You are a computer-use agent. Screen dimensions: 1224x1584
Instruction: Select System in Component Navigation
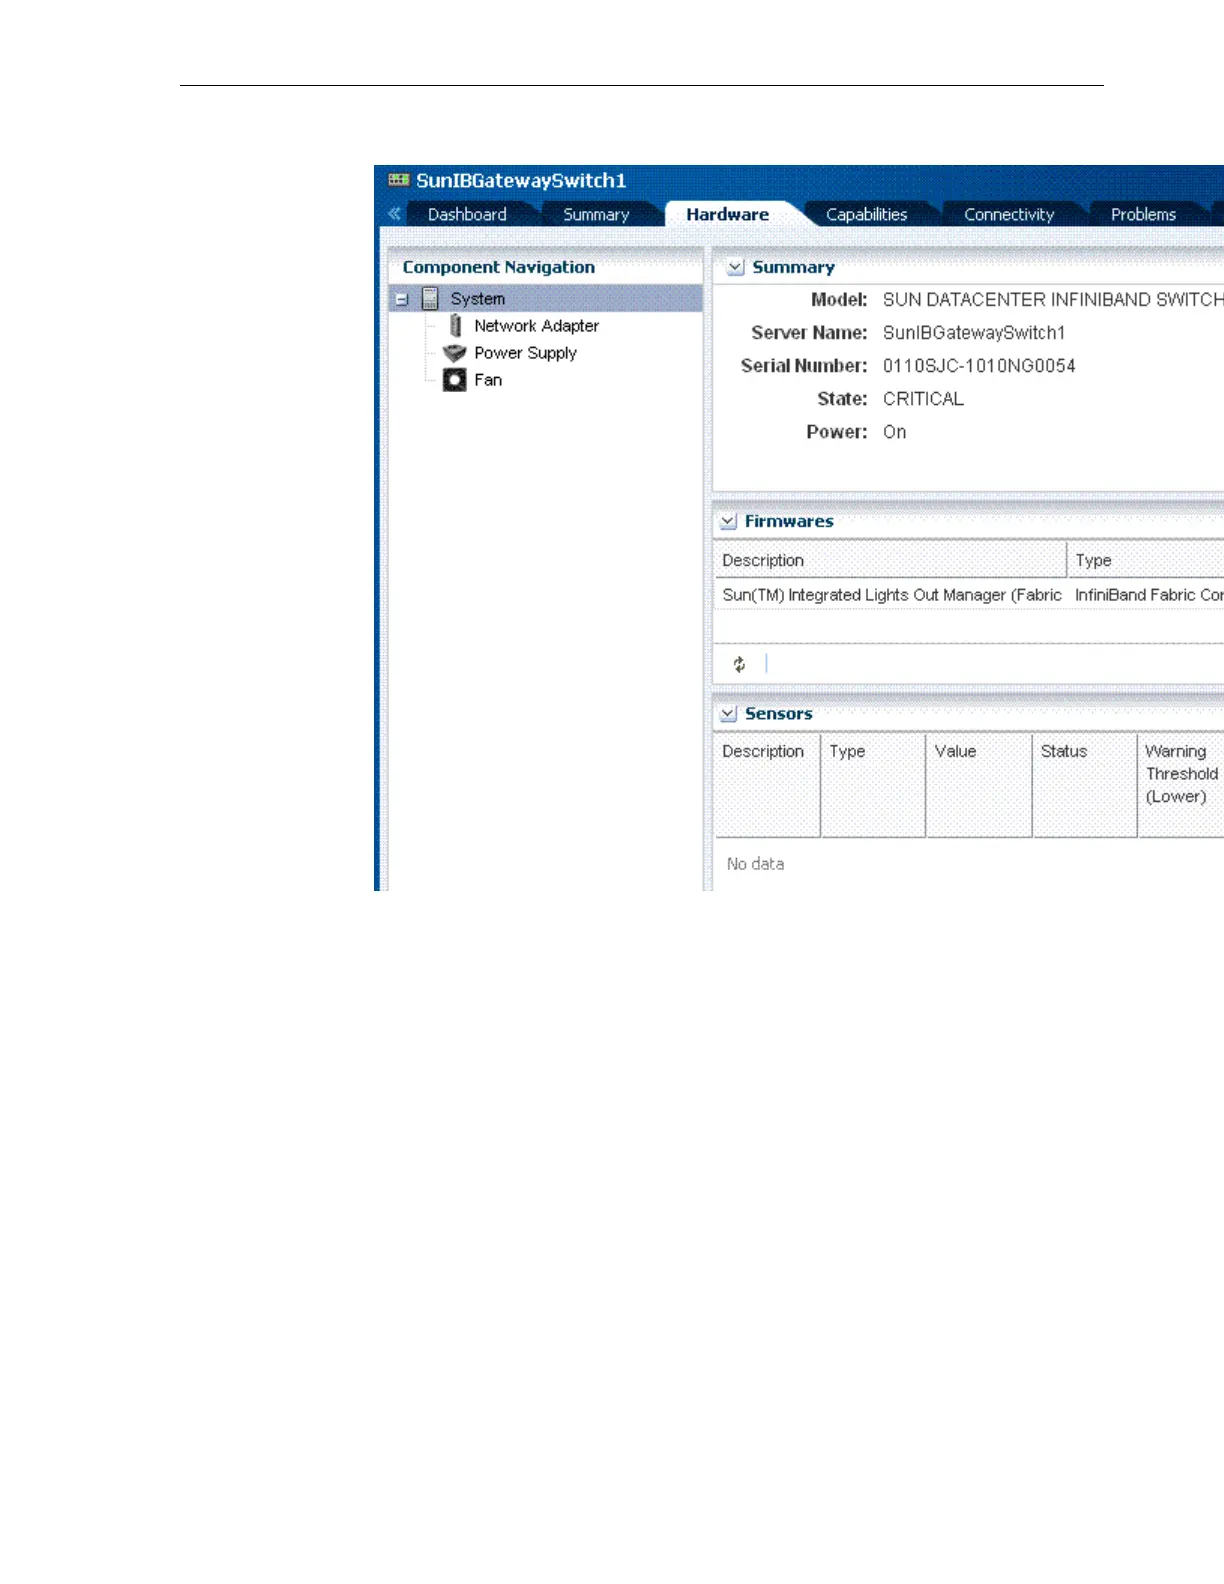(546, 298)
